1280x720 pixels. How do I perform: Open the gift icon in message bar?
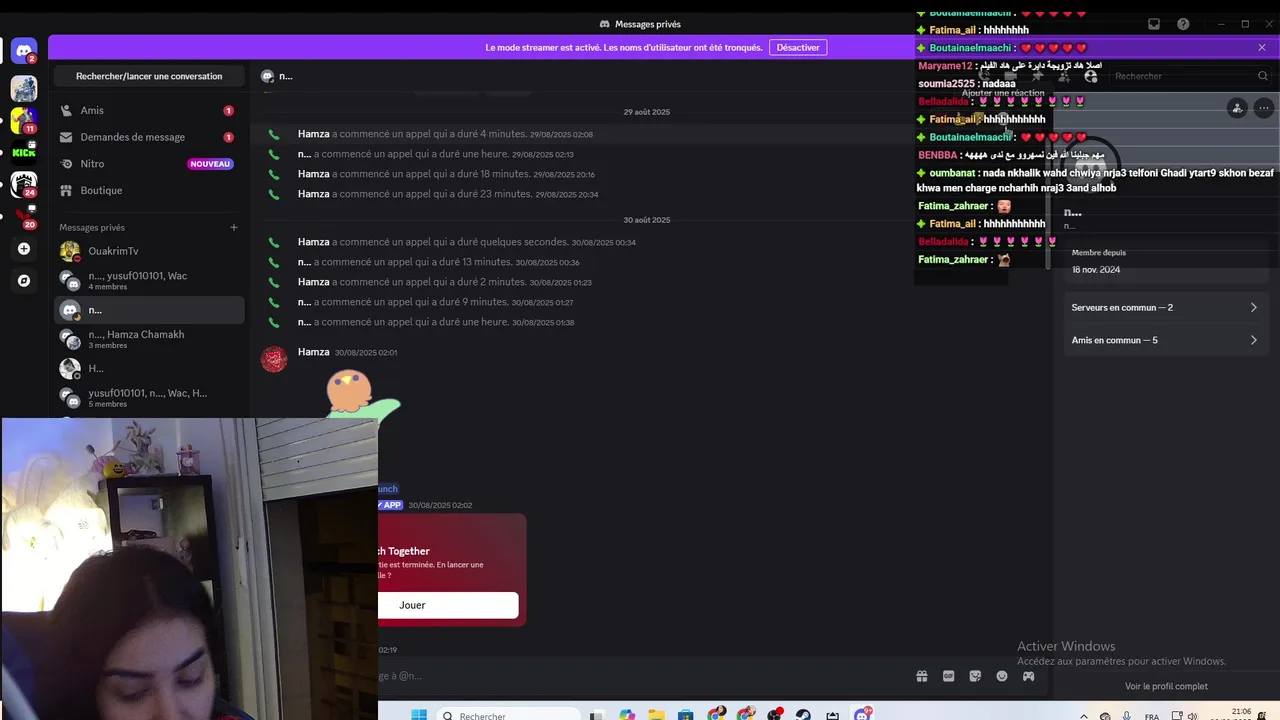tap(922, 676)
